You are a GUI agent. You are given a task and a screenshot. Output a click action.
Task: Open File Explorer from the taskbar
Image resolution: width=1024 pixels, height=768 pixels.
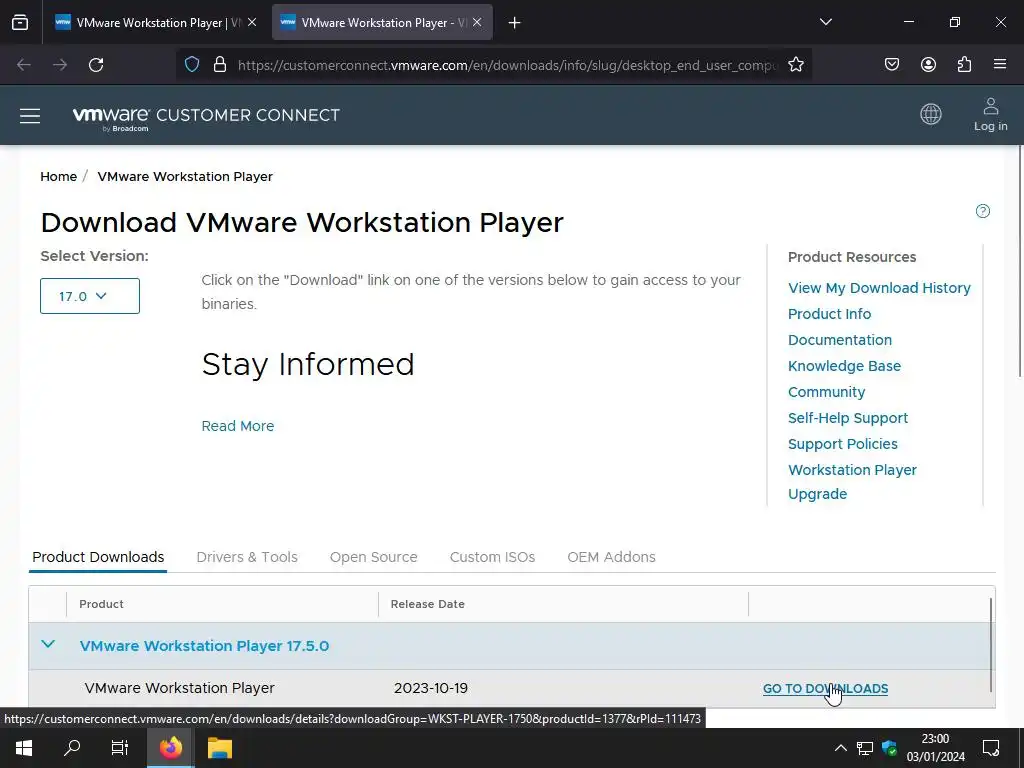(x=220, y=748)
